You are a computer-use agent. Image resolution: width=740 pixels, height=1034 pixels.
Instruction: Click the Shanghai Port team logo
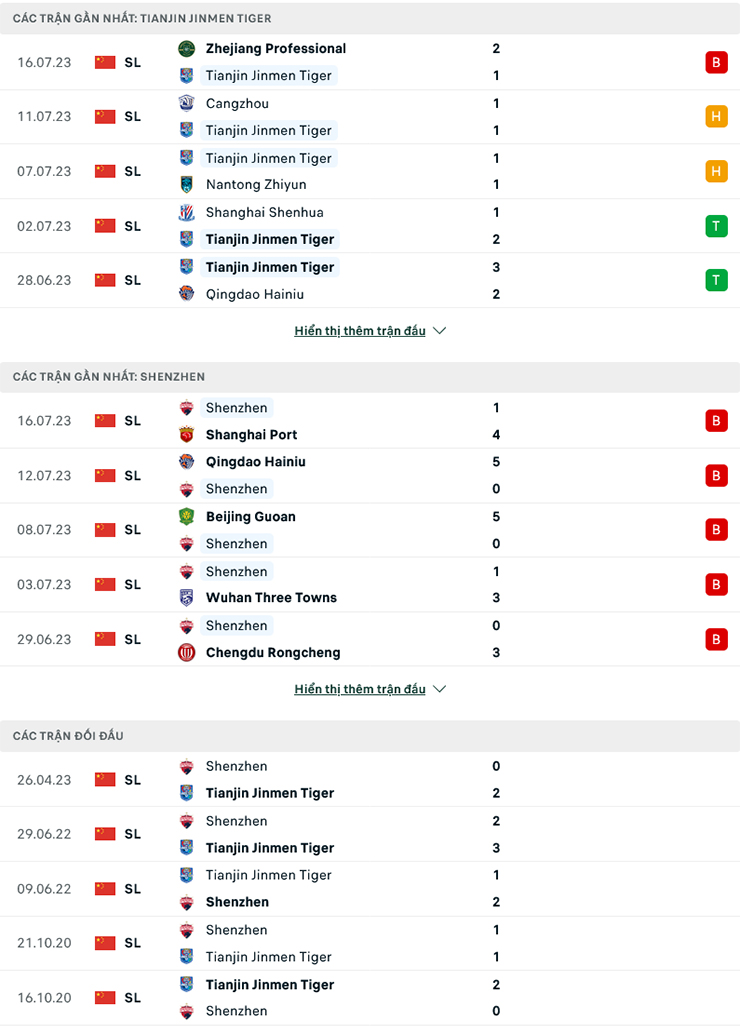(x=186, y=435)
